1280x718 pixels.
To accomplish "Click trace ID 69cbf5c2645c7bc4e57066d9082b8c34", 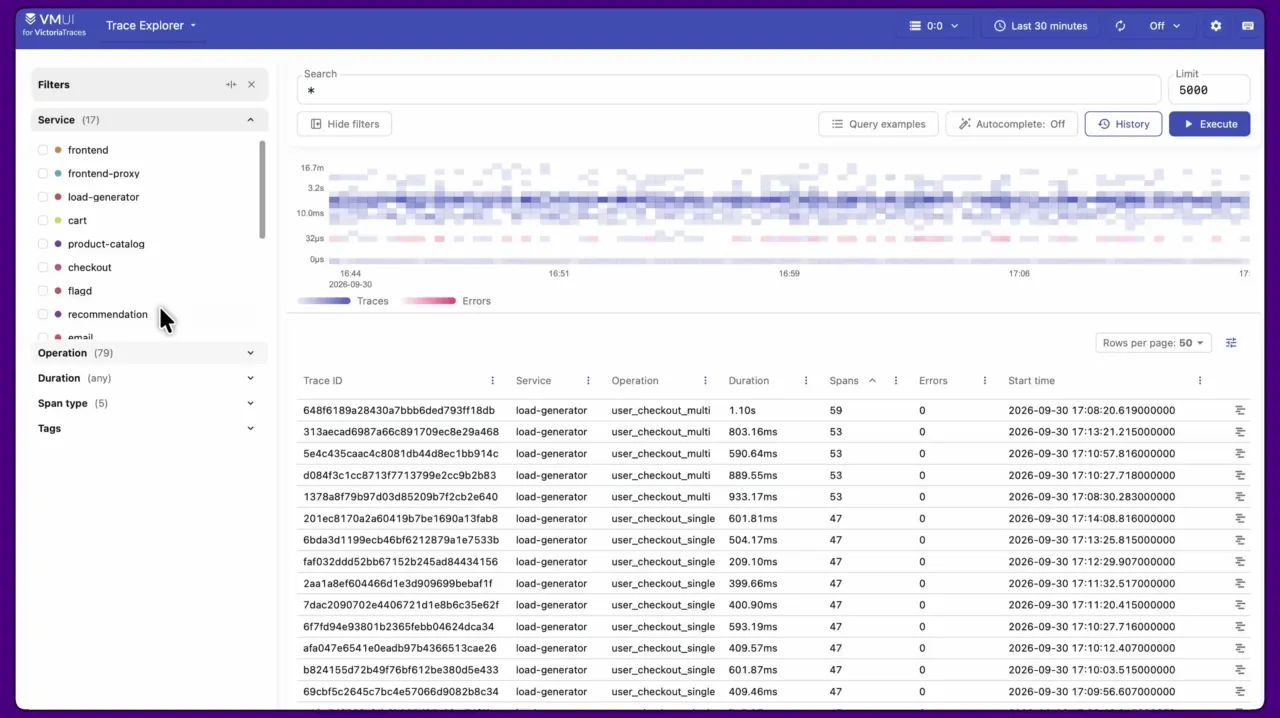I will (x=400, y=692).
